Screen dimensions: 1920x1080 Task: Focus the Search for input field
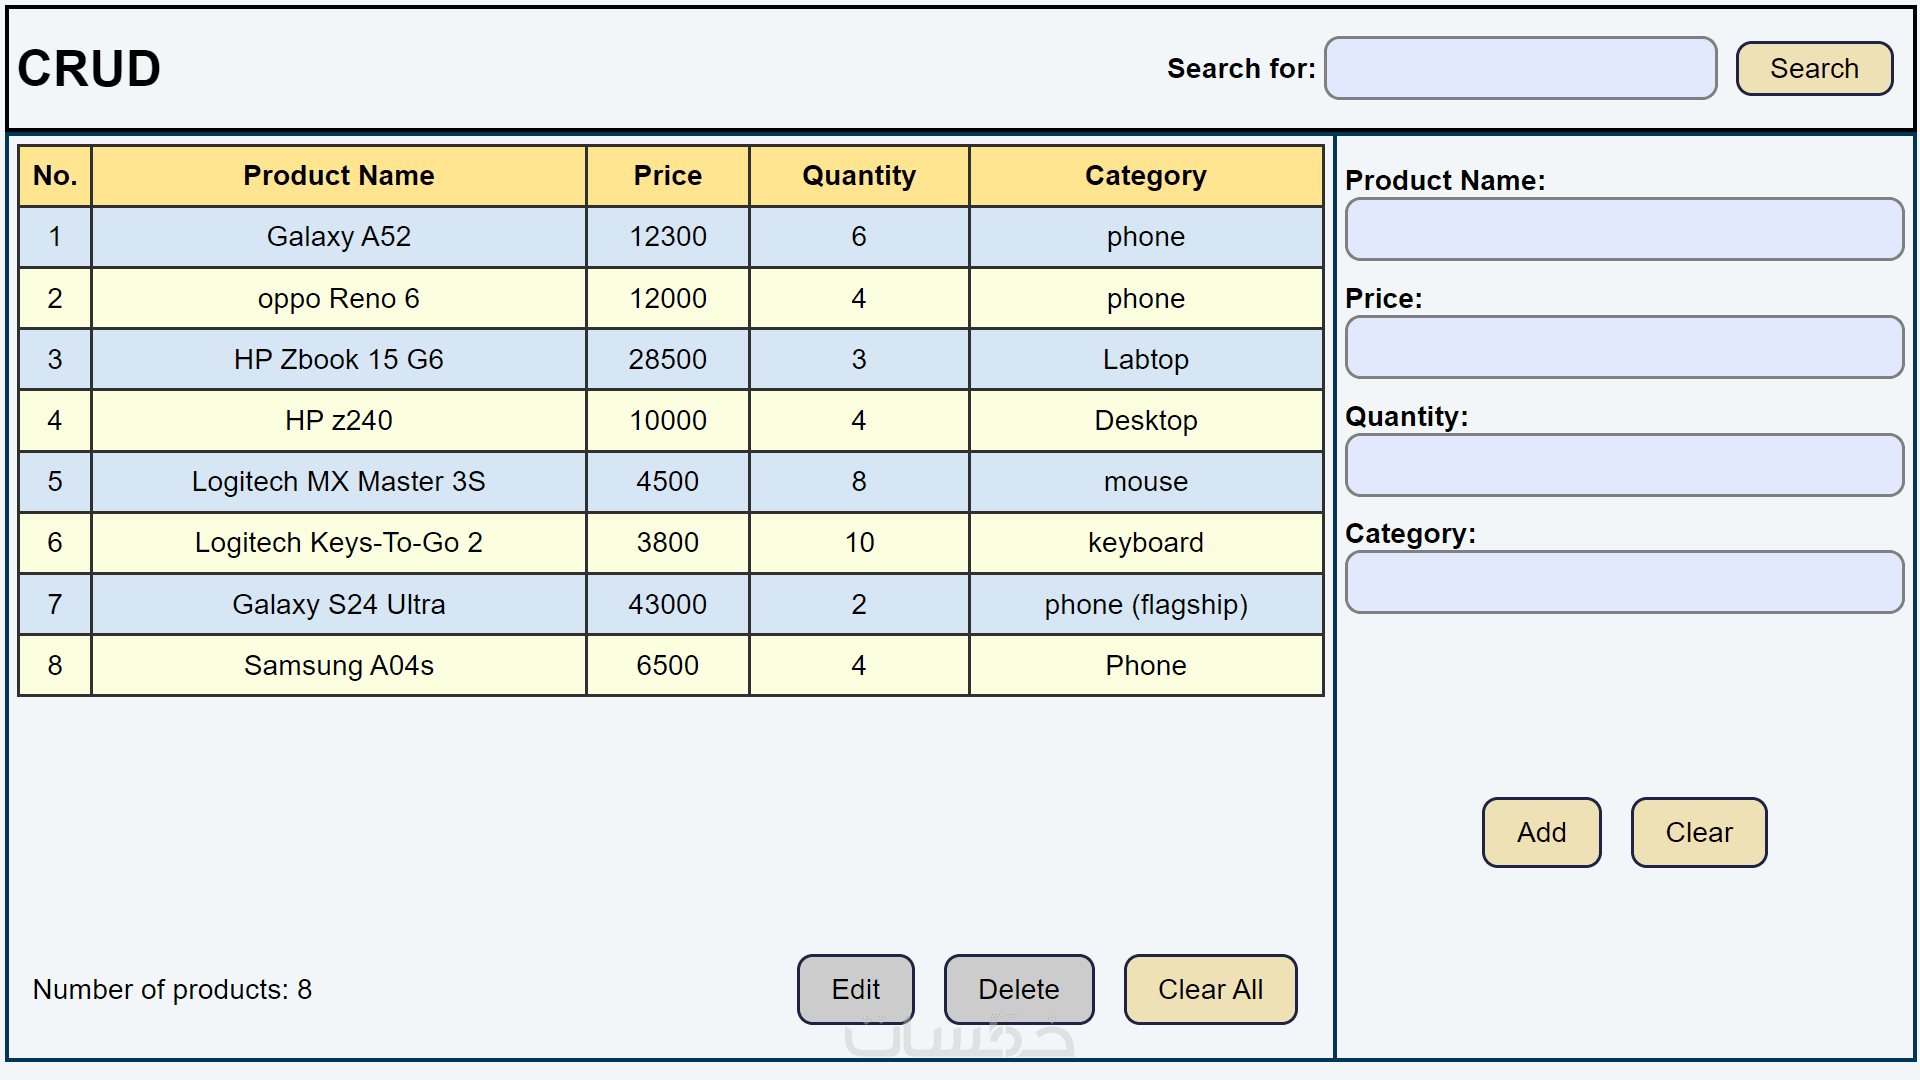1520,69
